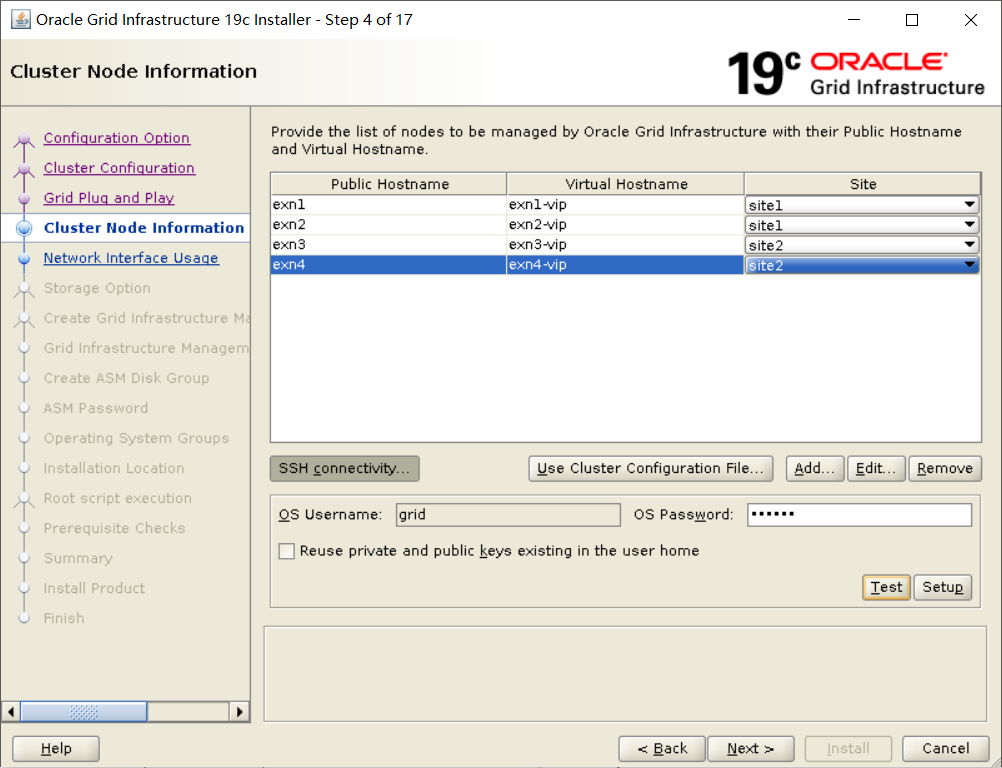Maximize the installer window
The image size is (1002, 768).
[x=912, y=20]
